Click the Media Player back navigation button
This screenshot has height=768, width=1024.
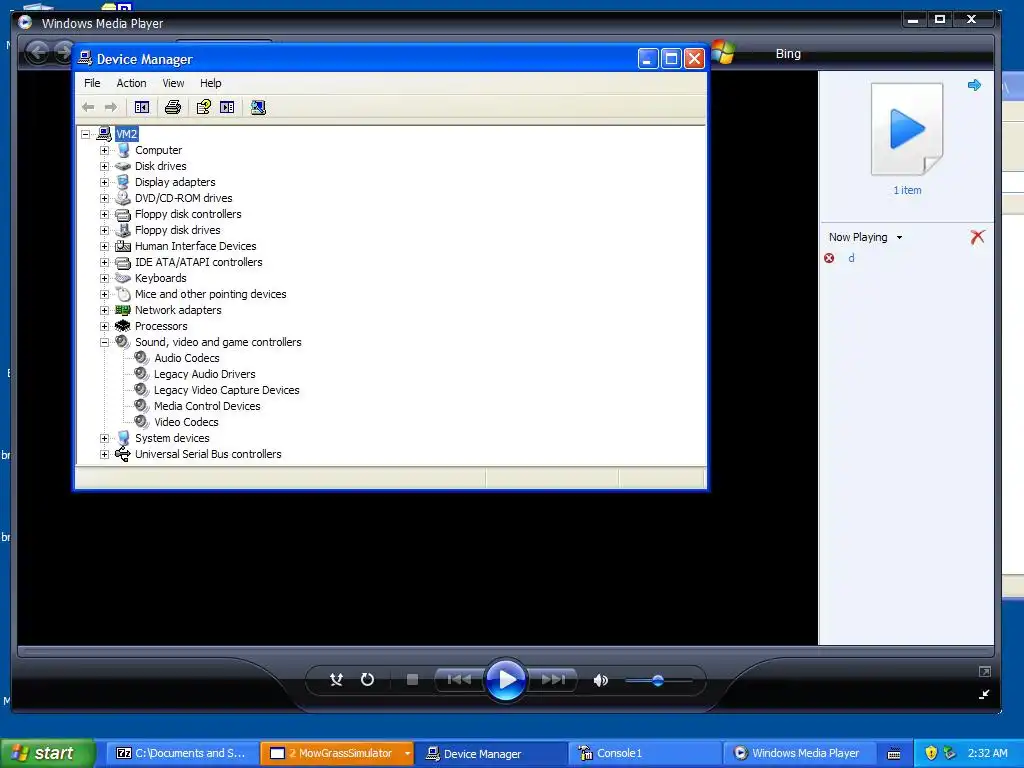point(37,52)
